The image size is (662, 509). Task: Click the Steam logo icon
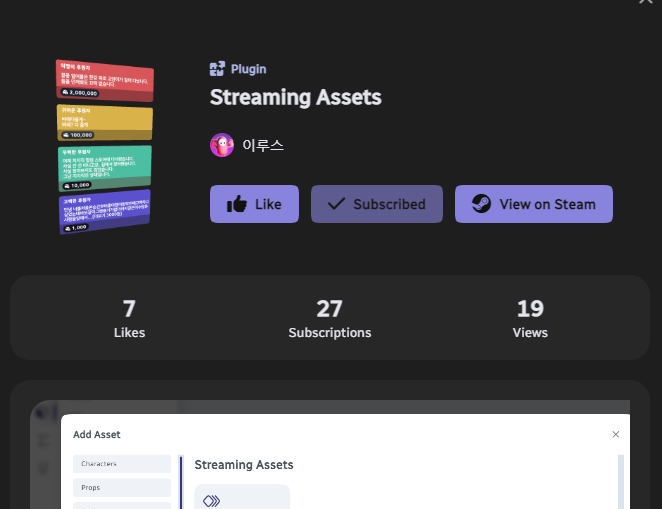(x=481, y=203)
